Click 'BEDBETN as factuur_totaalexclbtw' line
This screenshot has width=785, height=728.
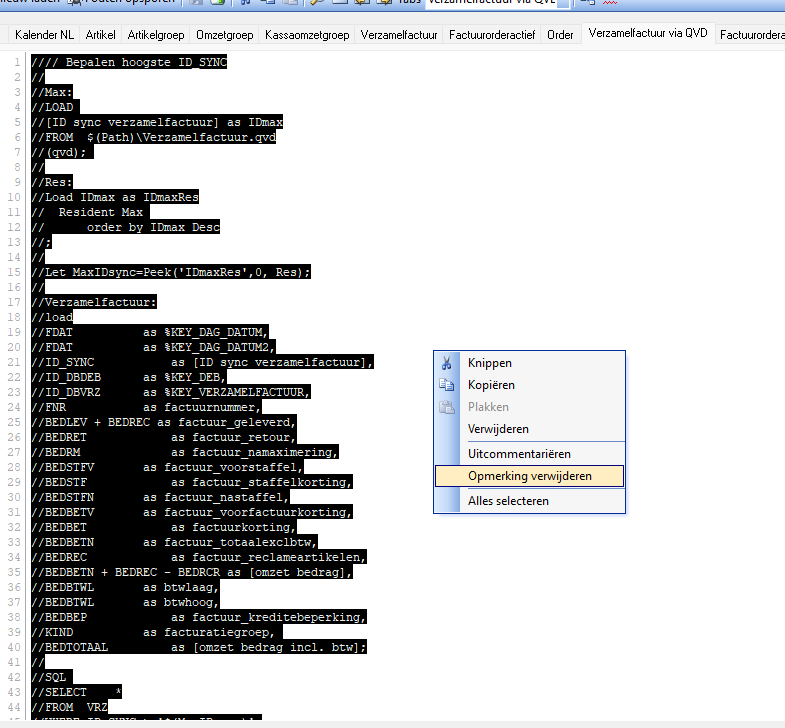click(x=175, y=543)
